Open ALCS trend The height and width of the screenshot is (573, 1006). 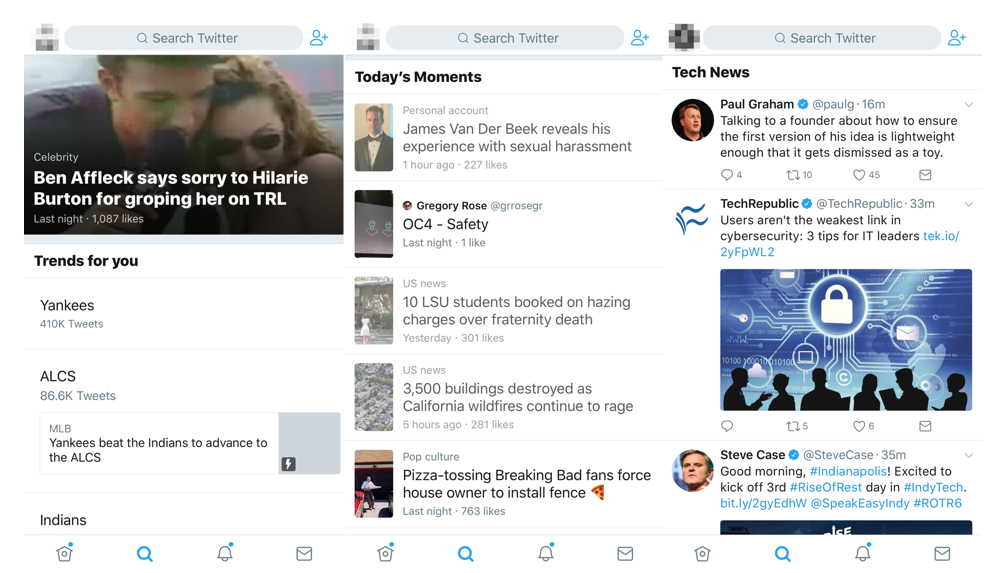(x=183, y=385)
